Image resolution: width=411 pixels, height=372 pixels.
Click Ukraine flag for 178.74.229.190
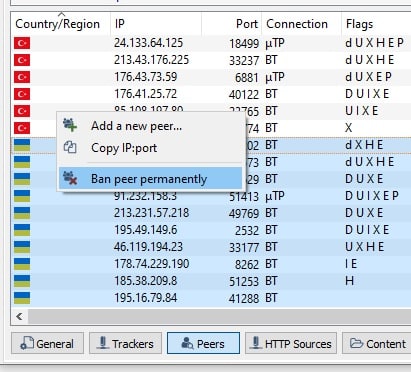22,264
